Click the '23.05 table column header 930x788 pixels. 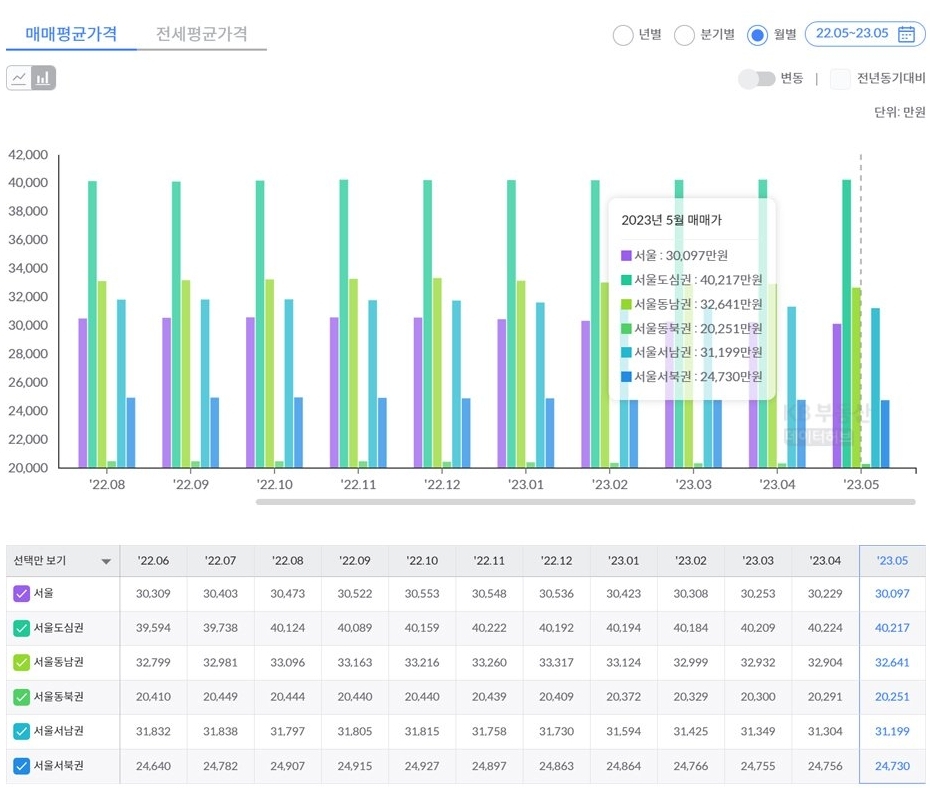click(892, 560)
